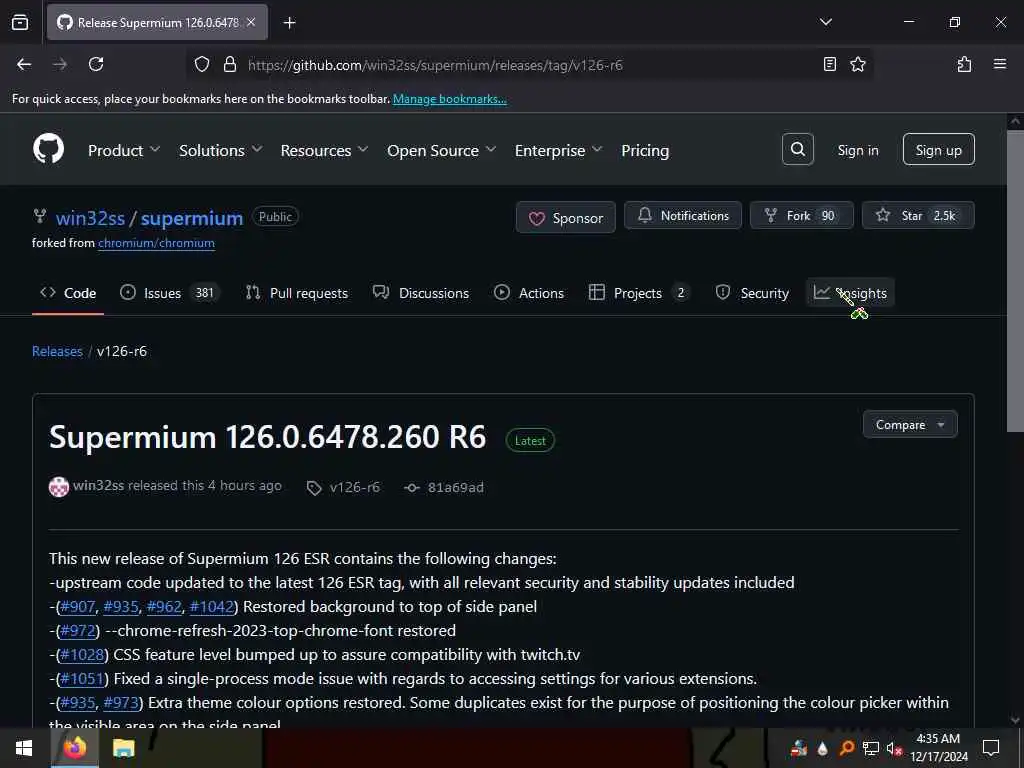Open the Pull requests tab
1024x768 pixels.
[x=297, y=293]
